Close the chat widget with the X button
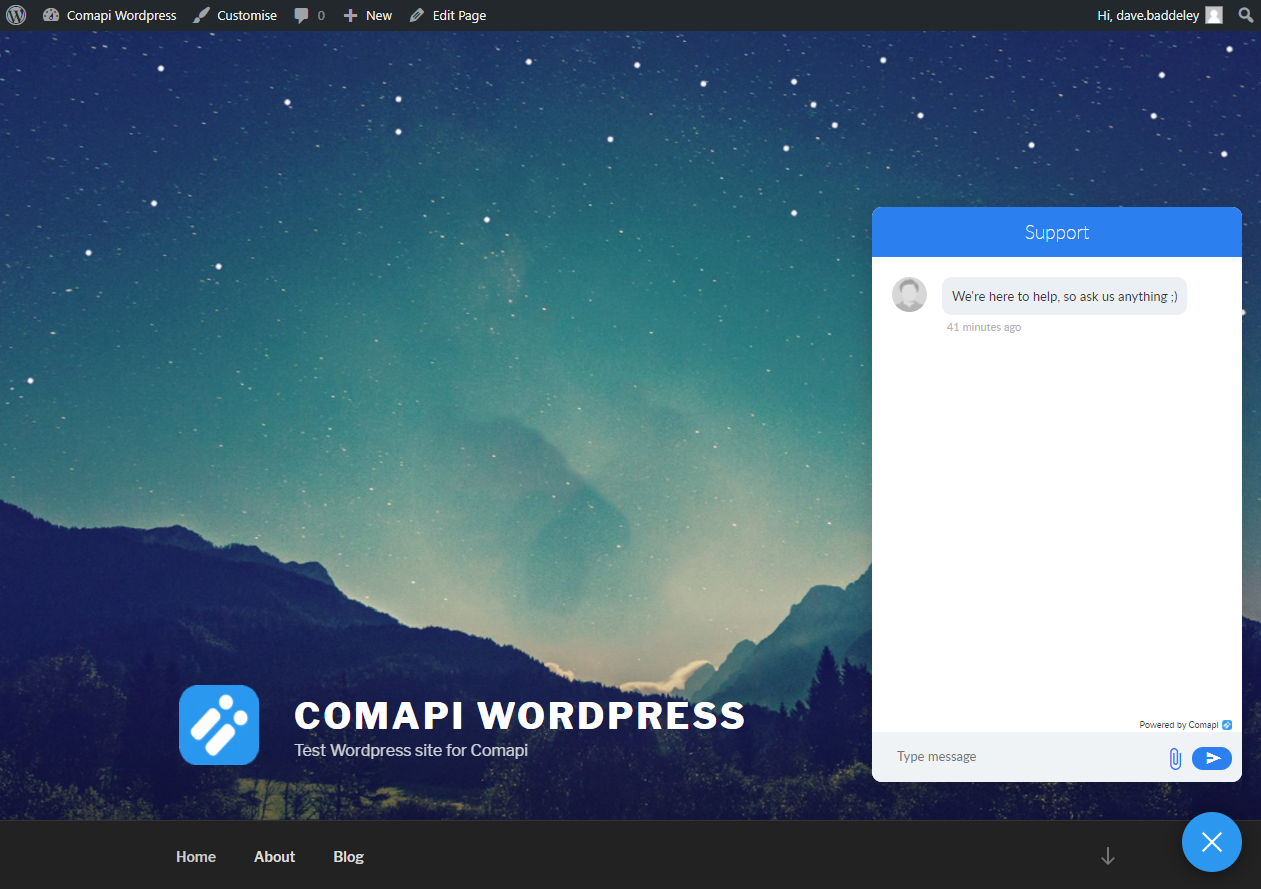Viewport: 1261px width, 889px height. pyautogui.click(x=1212, y=842)
